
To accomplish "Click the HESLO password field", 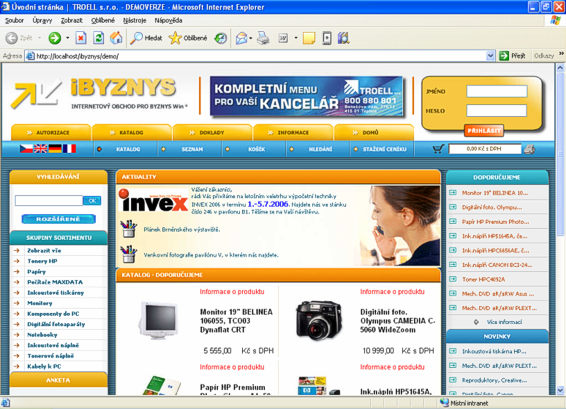I will coord(497,110).
